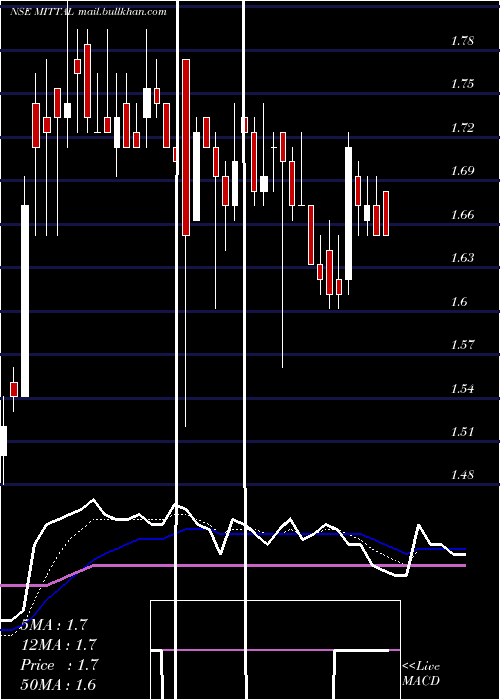Click the 1.78 price axis label
500x700 pixels.
point(462,42)
